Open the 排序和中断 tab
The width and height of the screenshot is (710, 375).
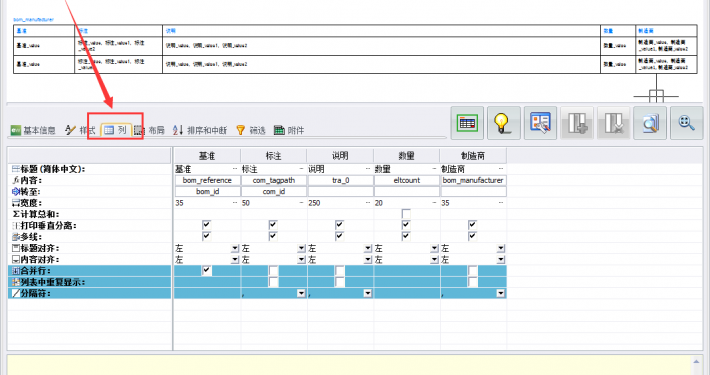coord(200,130)
